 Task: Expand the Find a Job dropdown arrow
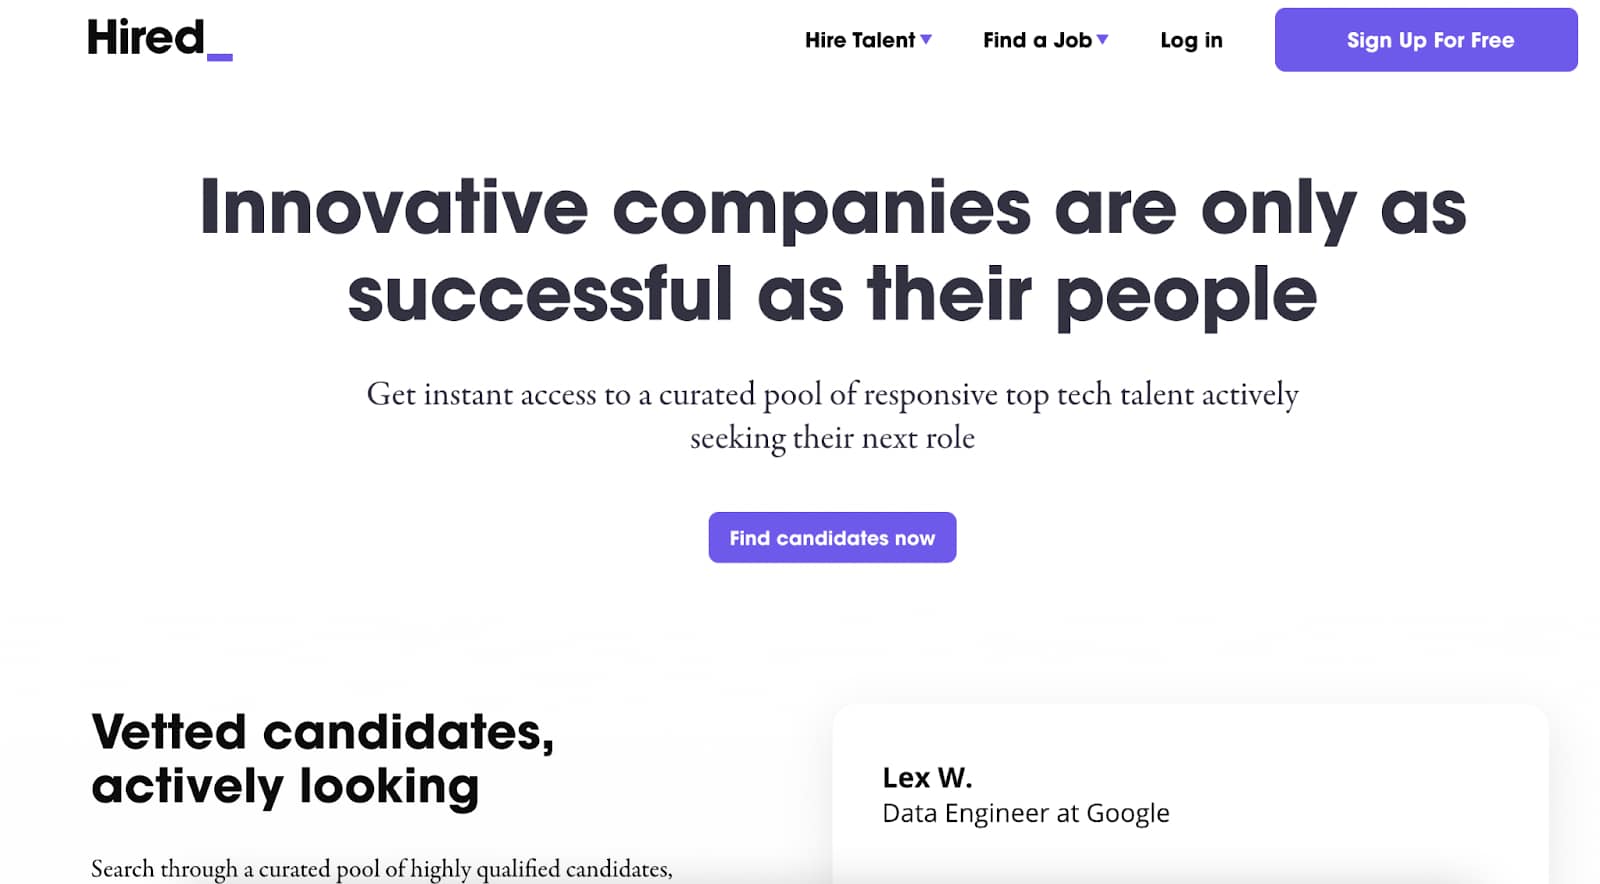pos(1102,40)
